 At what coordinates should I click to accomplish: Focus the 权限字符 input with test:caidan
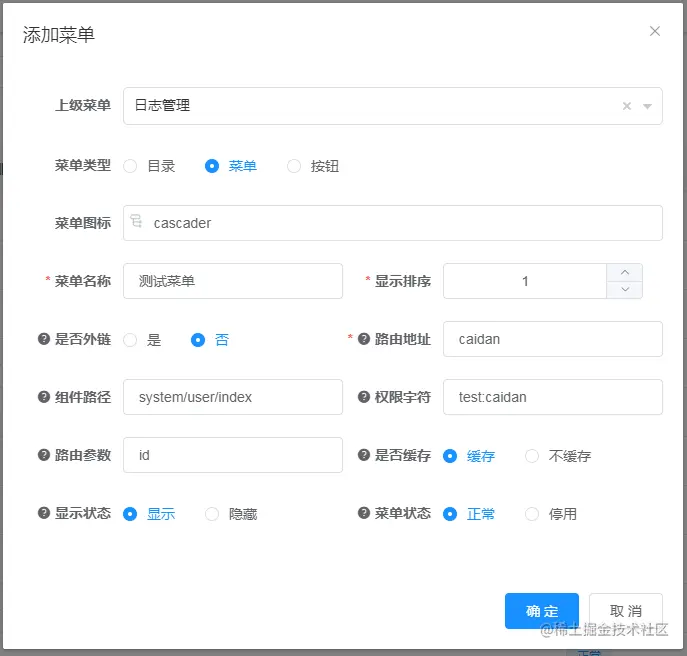(552, 397)
